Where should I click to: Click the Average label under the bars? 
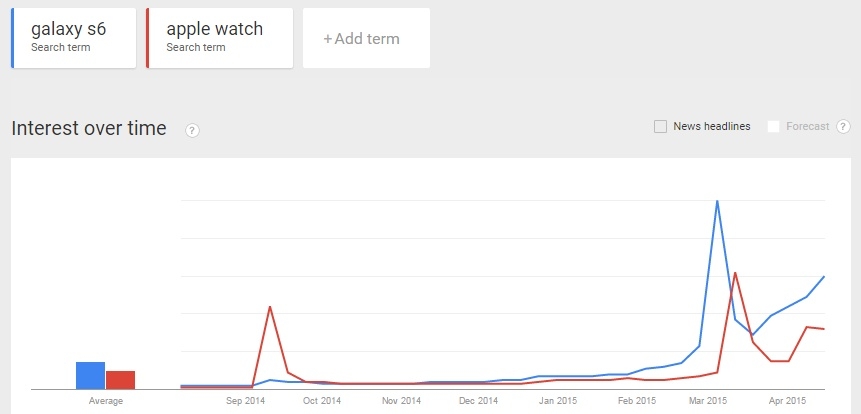click(106, 401)
